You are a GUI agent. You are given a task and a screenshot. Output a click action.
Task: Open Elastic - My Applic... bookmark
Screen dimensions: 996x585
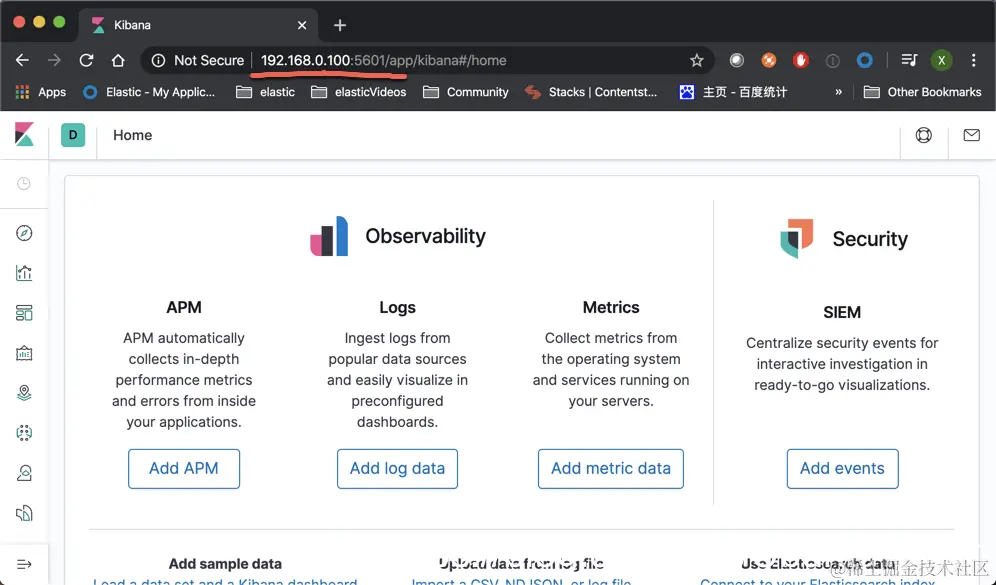tap(149, 92)
